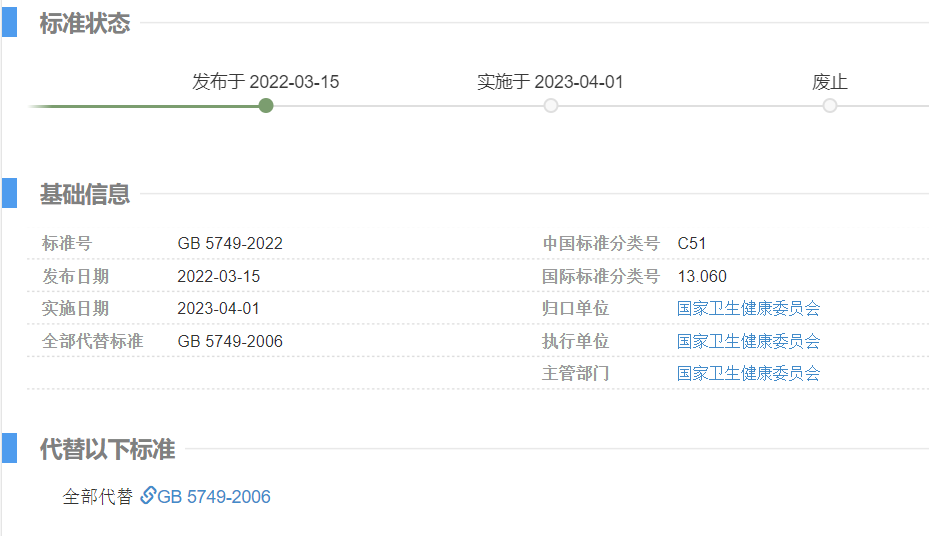This screenshot has width=929, height=536.
Task: Click the chain link icon beside GB 5749-2006
Action: (147, 496)
